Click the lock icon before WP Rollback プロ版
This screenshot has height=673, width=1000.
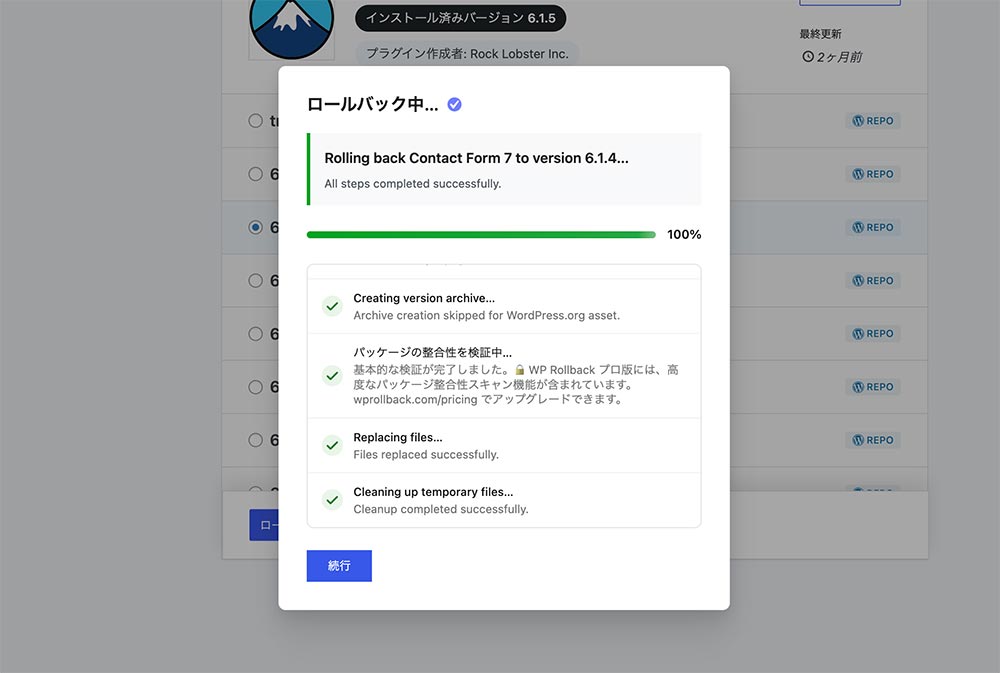pos(520,370)
